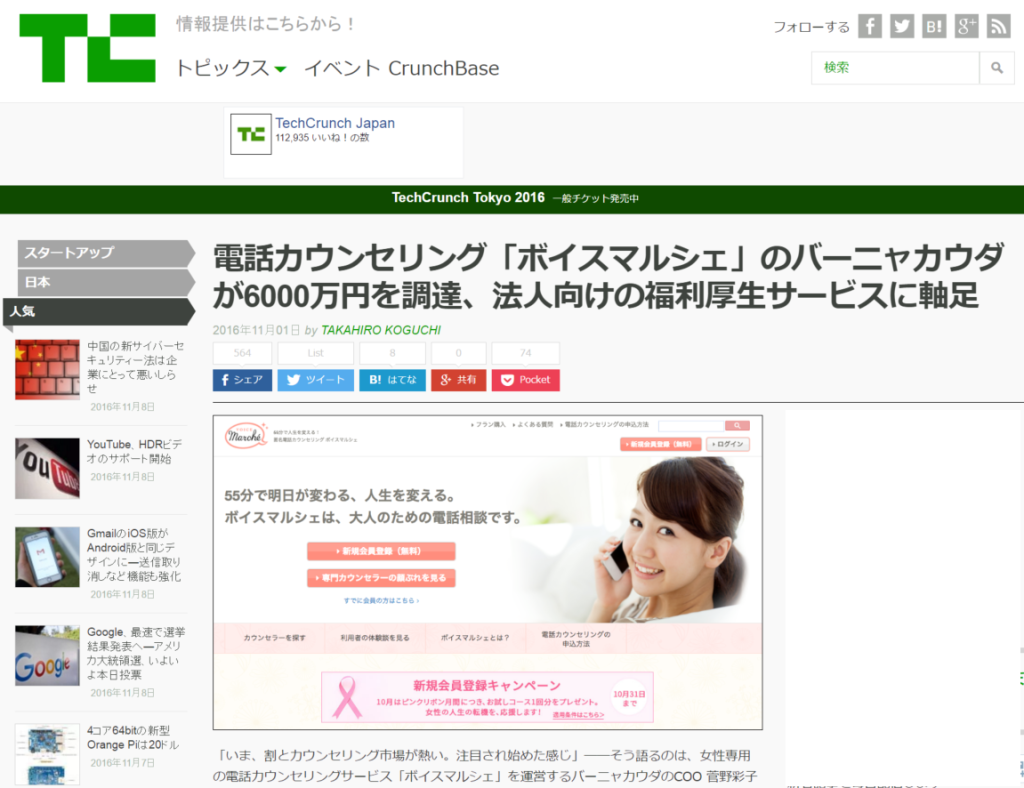Open Hatena B! follow icon in header

pyautogui.click(x=934, y=26)
